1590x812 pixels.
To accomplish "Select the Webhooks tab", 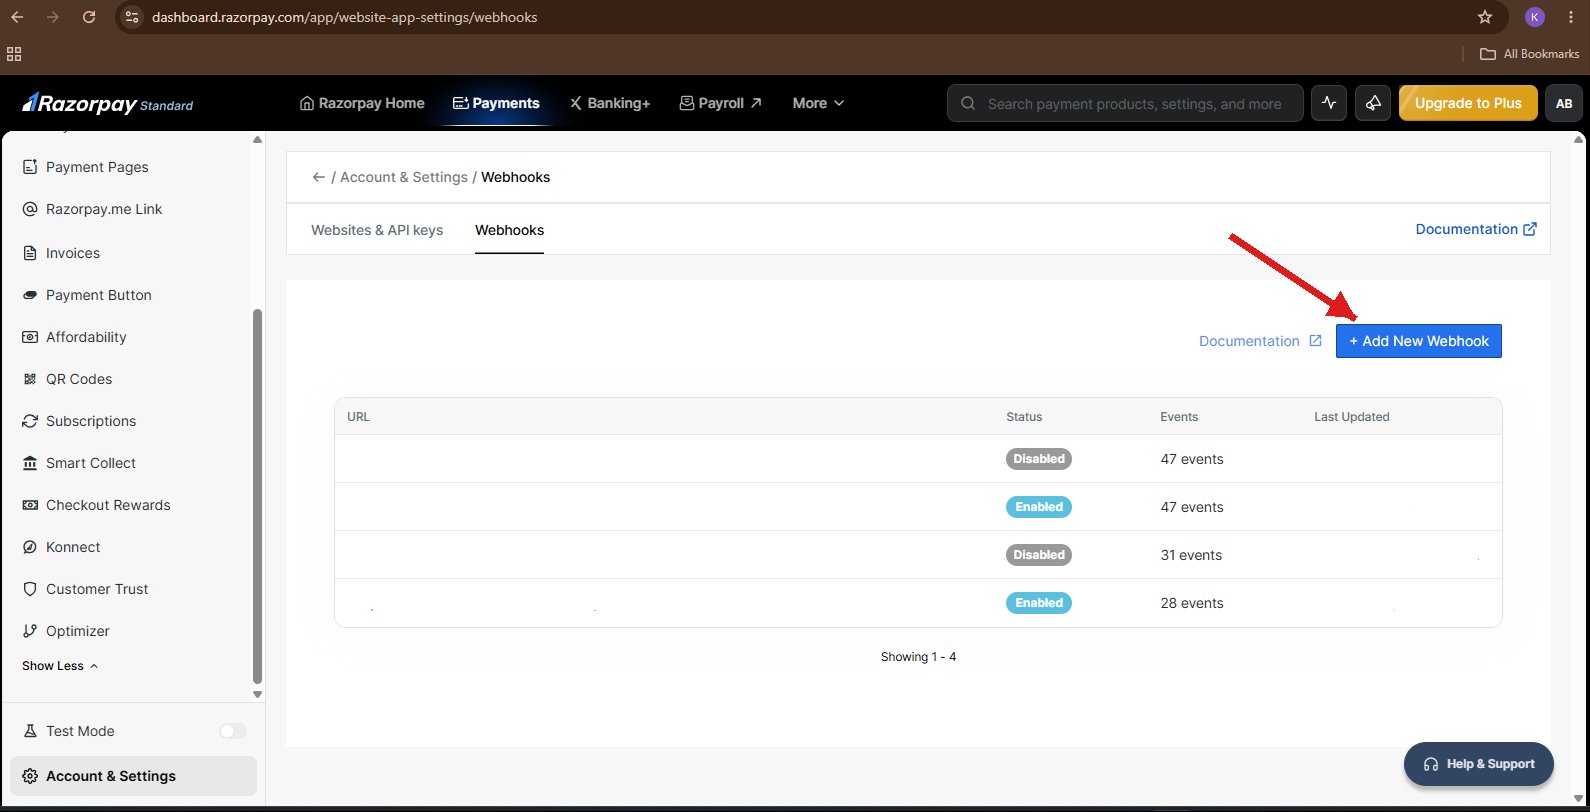I will coord(509,230).
